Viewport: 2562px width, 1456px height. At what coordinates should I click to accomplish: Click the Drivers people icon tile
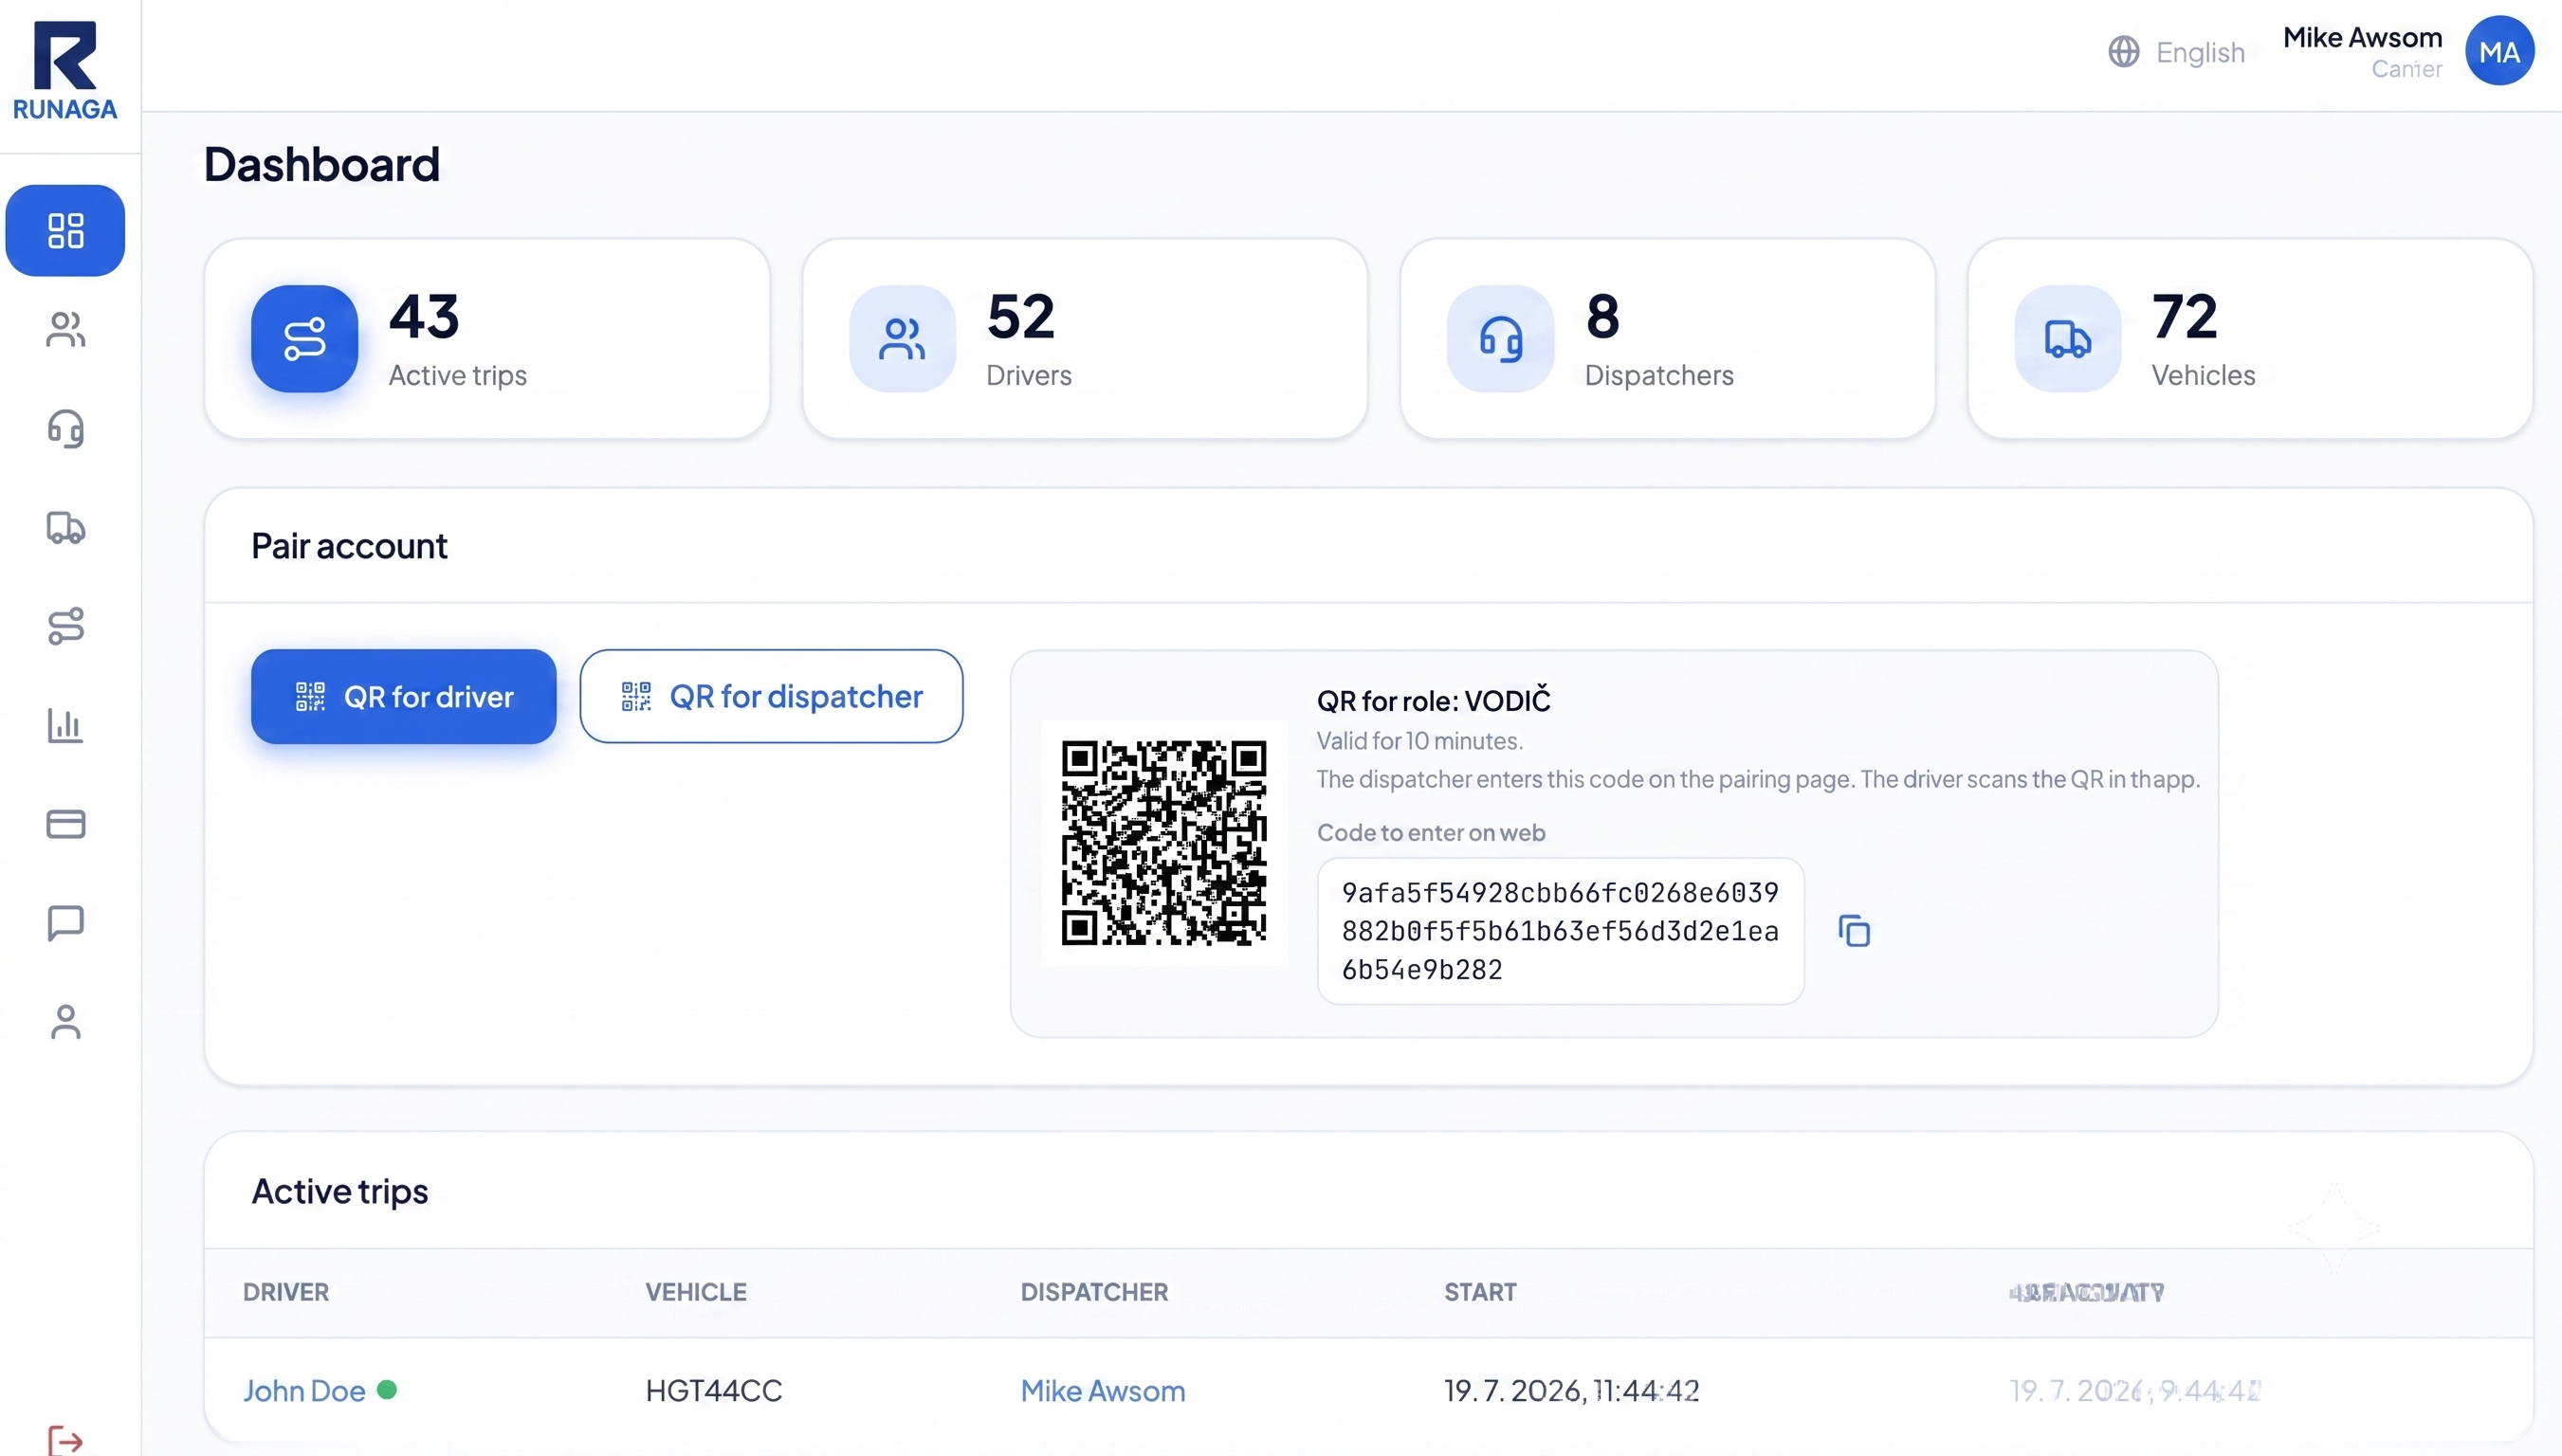point(902,338)
